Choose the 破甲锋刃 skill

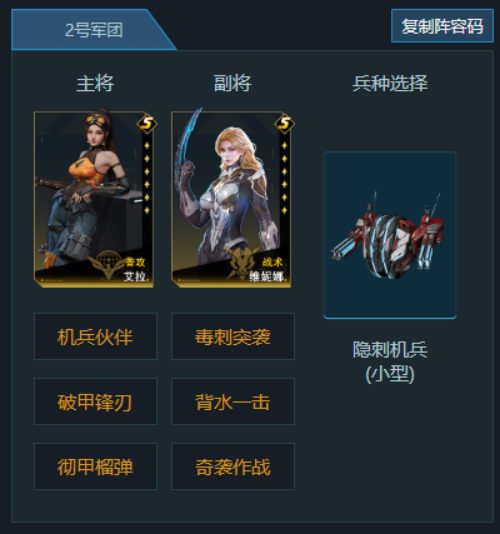(x=95, y=402)
